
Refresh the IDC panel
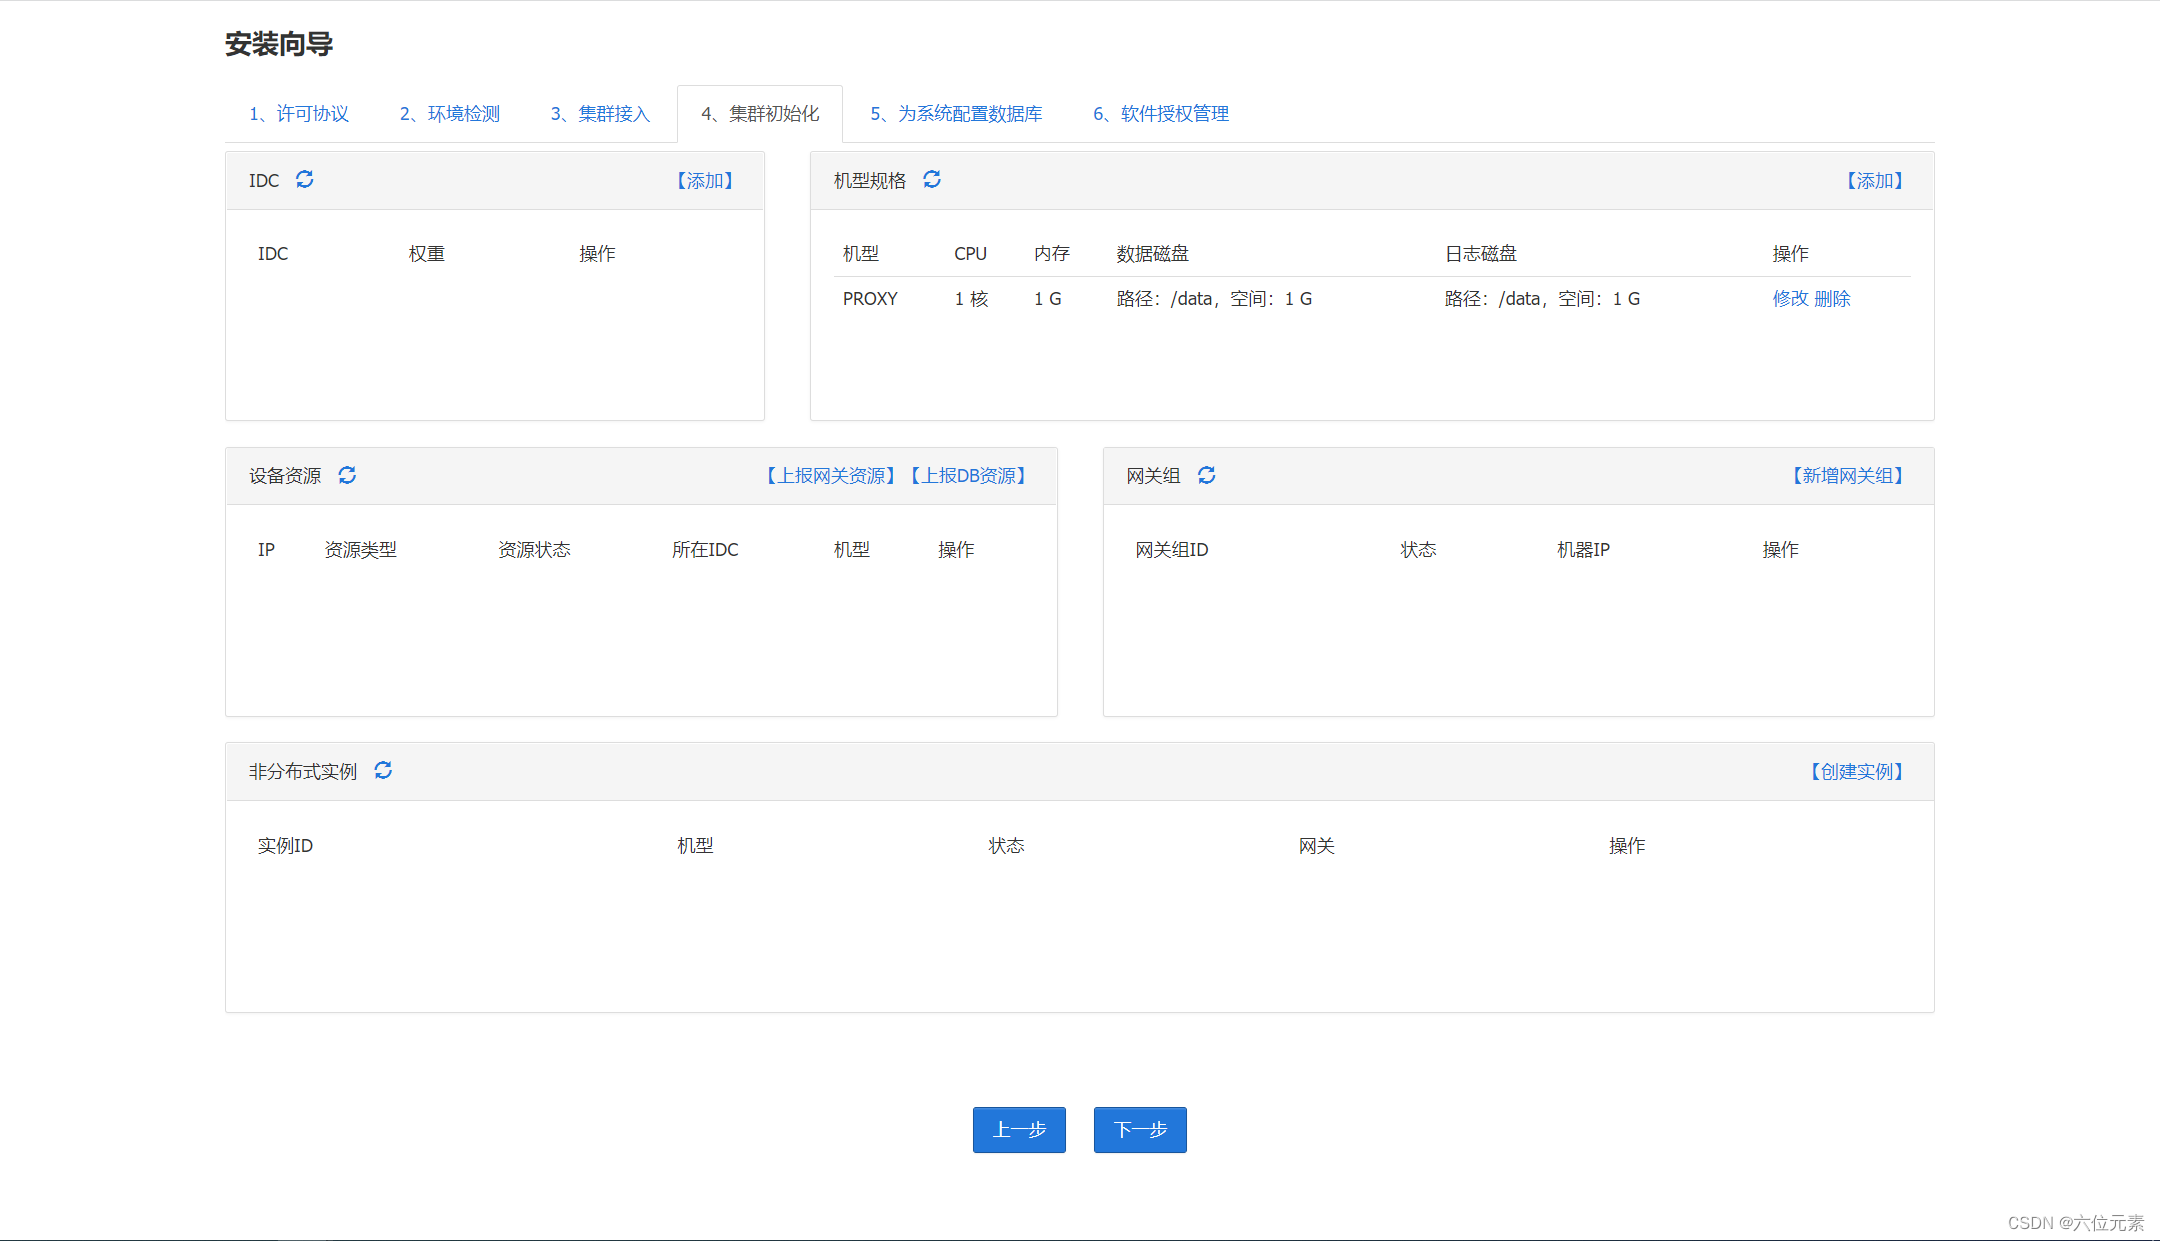click(305, 180)
